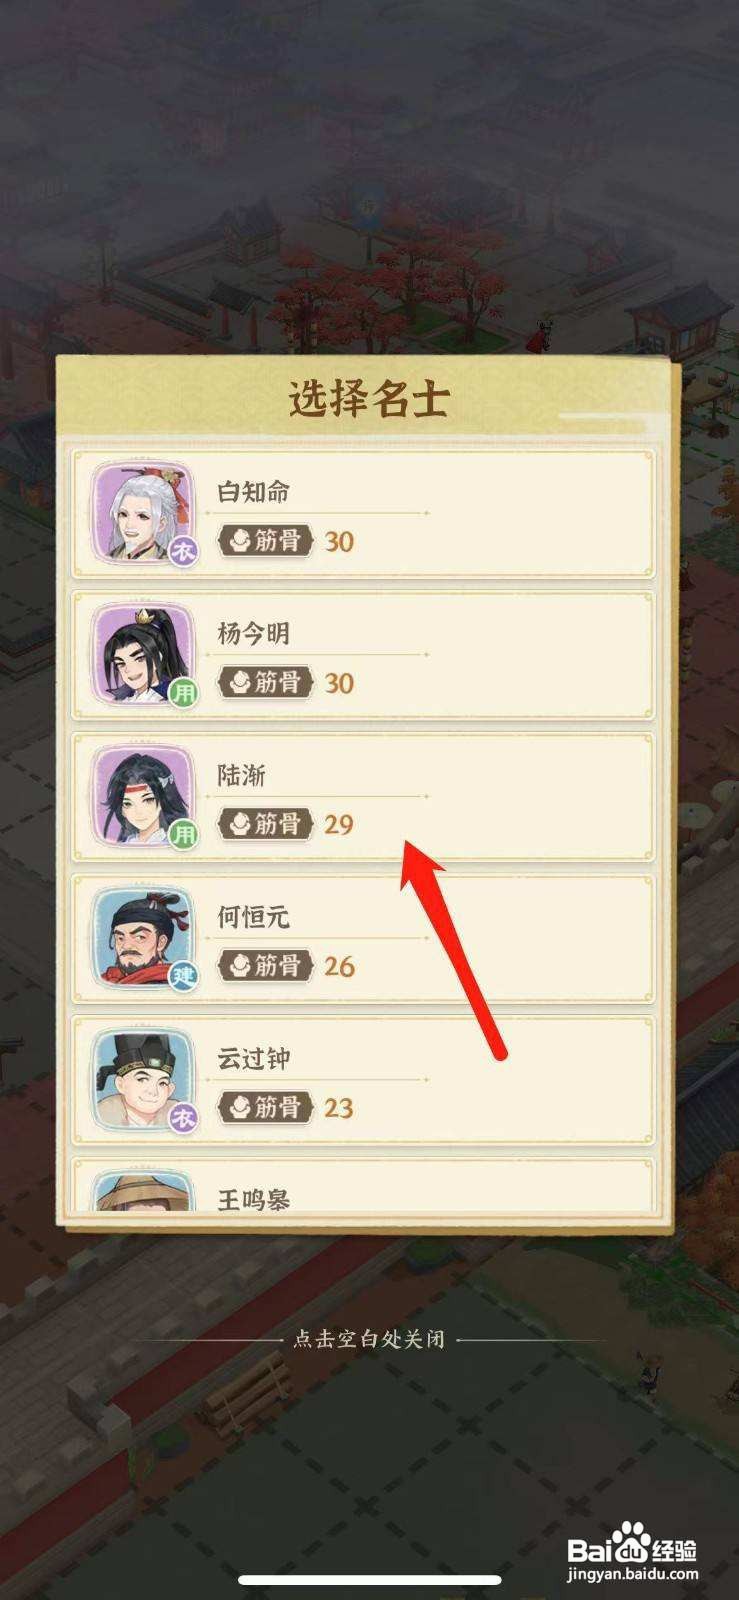Tap green 用 badge on 杨今明
Screen dimensions: 739x1600
pos(183,692)
